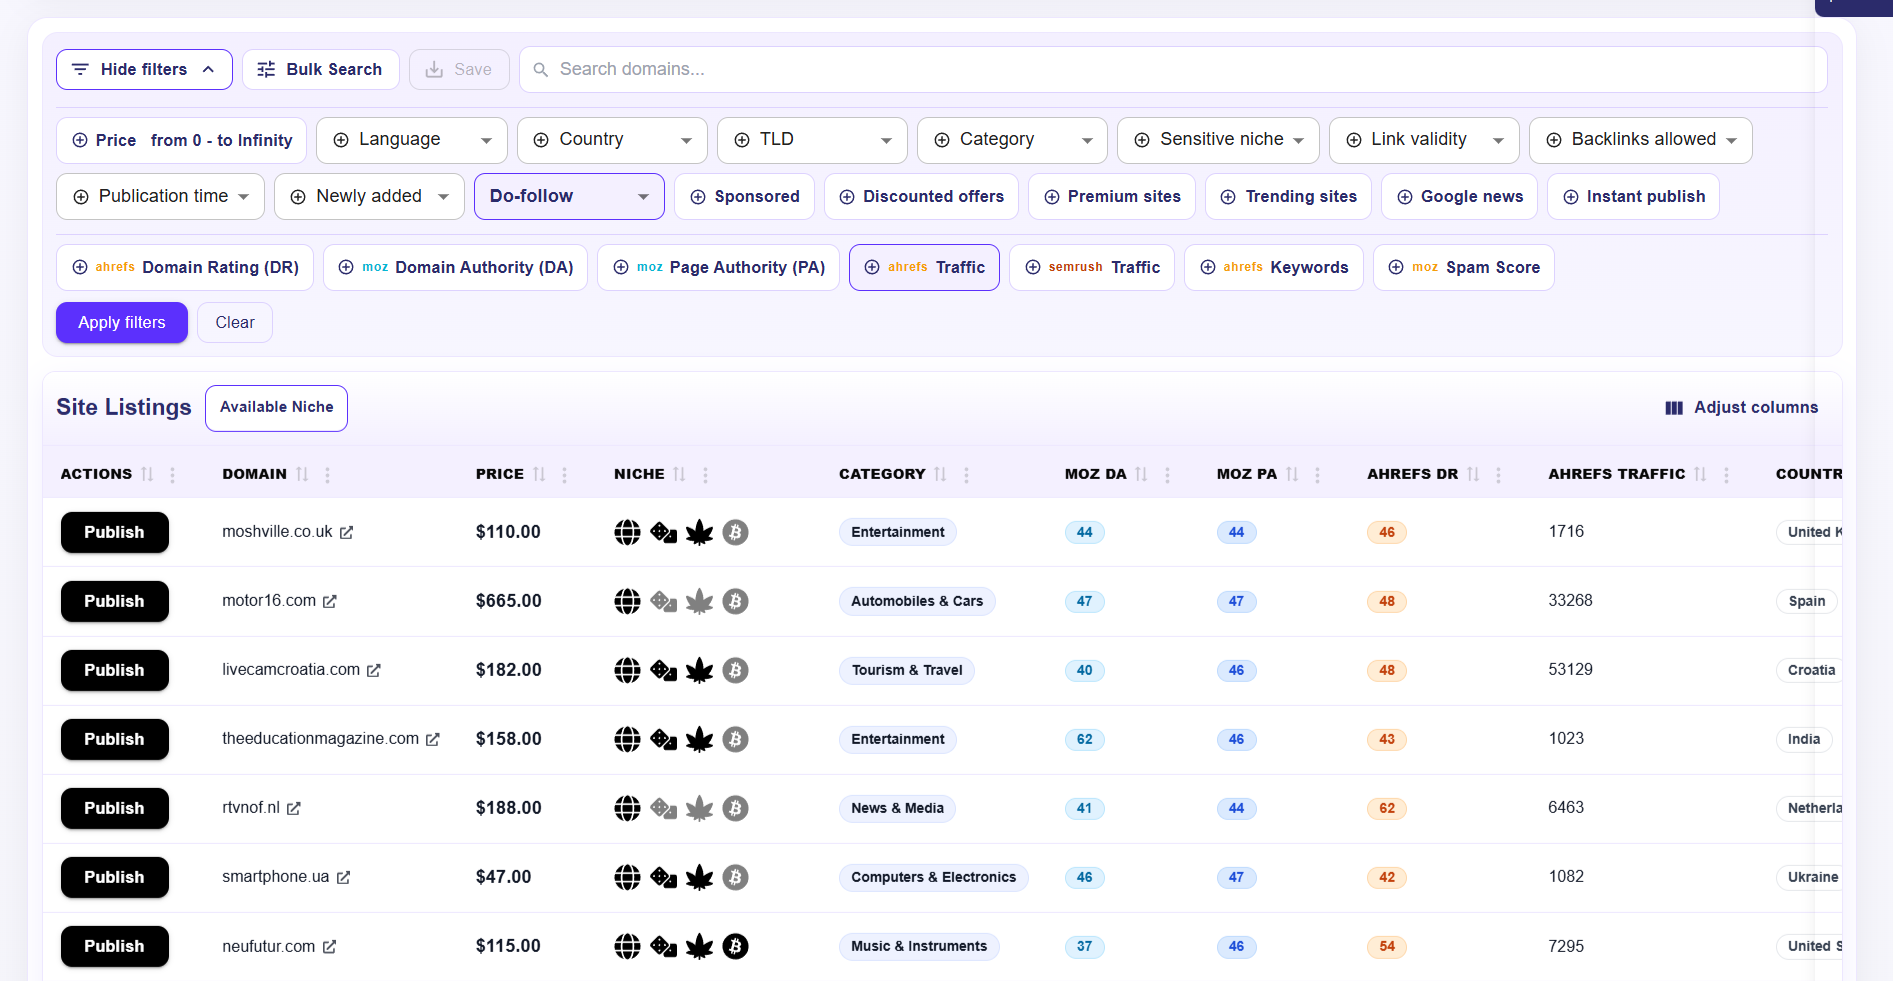Click the casino niche icon for moshville.co.uk
Viewport: 1893px width, 981px height.
(x=663, y=532)
